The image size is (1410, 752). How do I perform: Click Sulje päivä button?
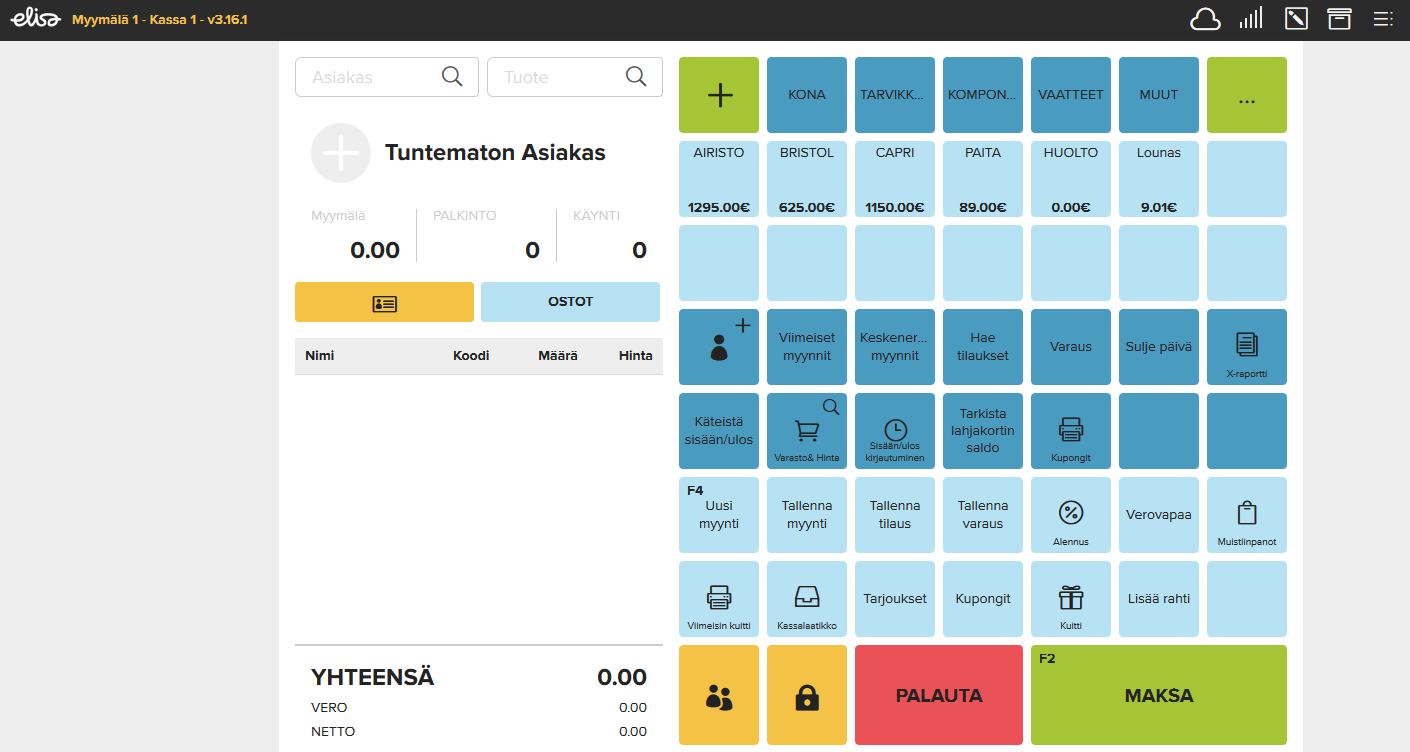(1159, 347)
